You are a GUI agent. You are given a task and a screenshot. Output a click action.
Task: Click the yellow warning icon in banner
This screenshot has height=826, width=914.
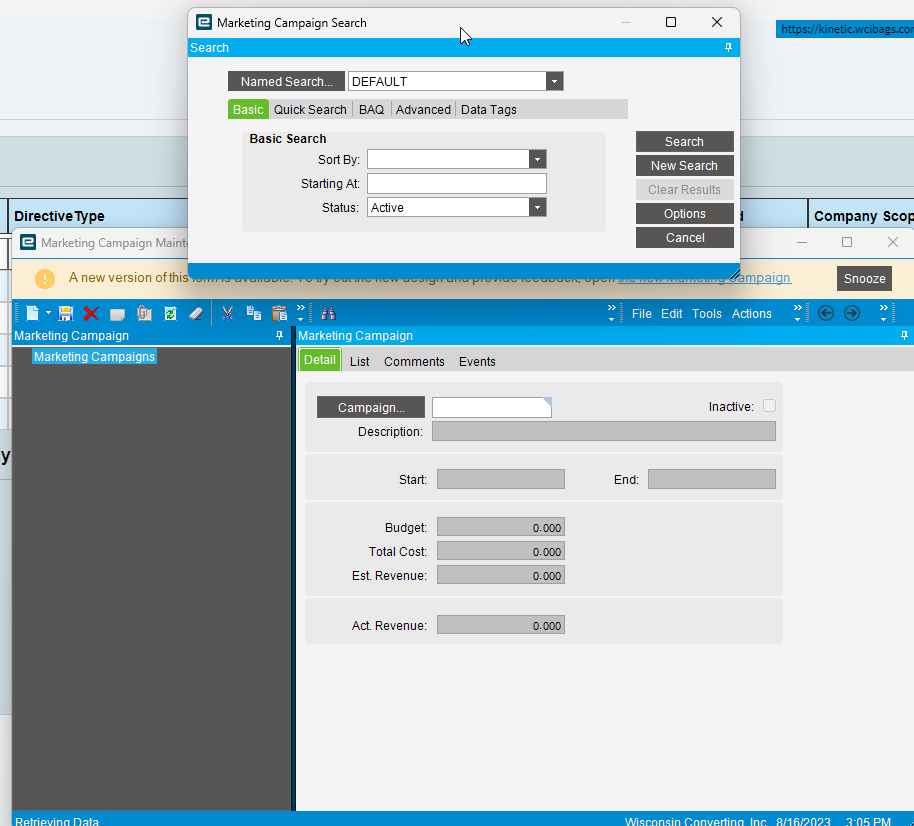click(x=45, y=279)
